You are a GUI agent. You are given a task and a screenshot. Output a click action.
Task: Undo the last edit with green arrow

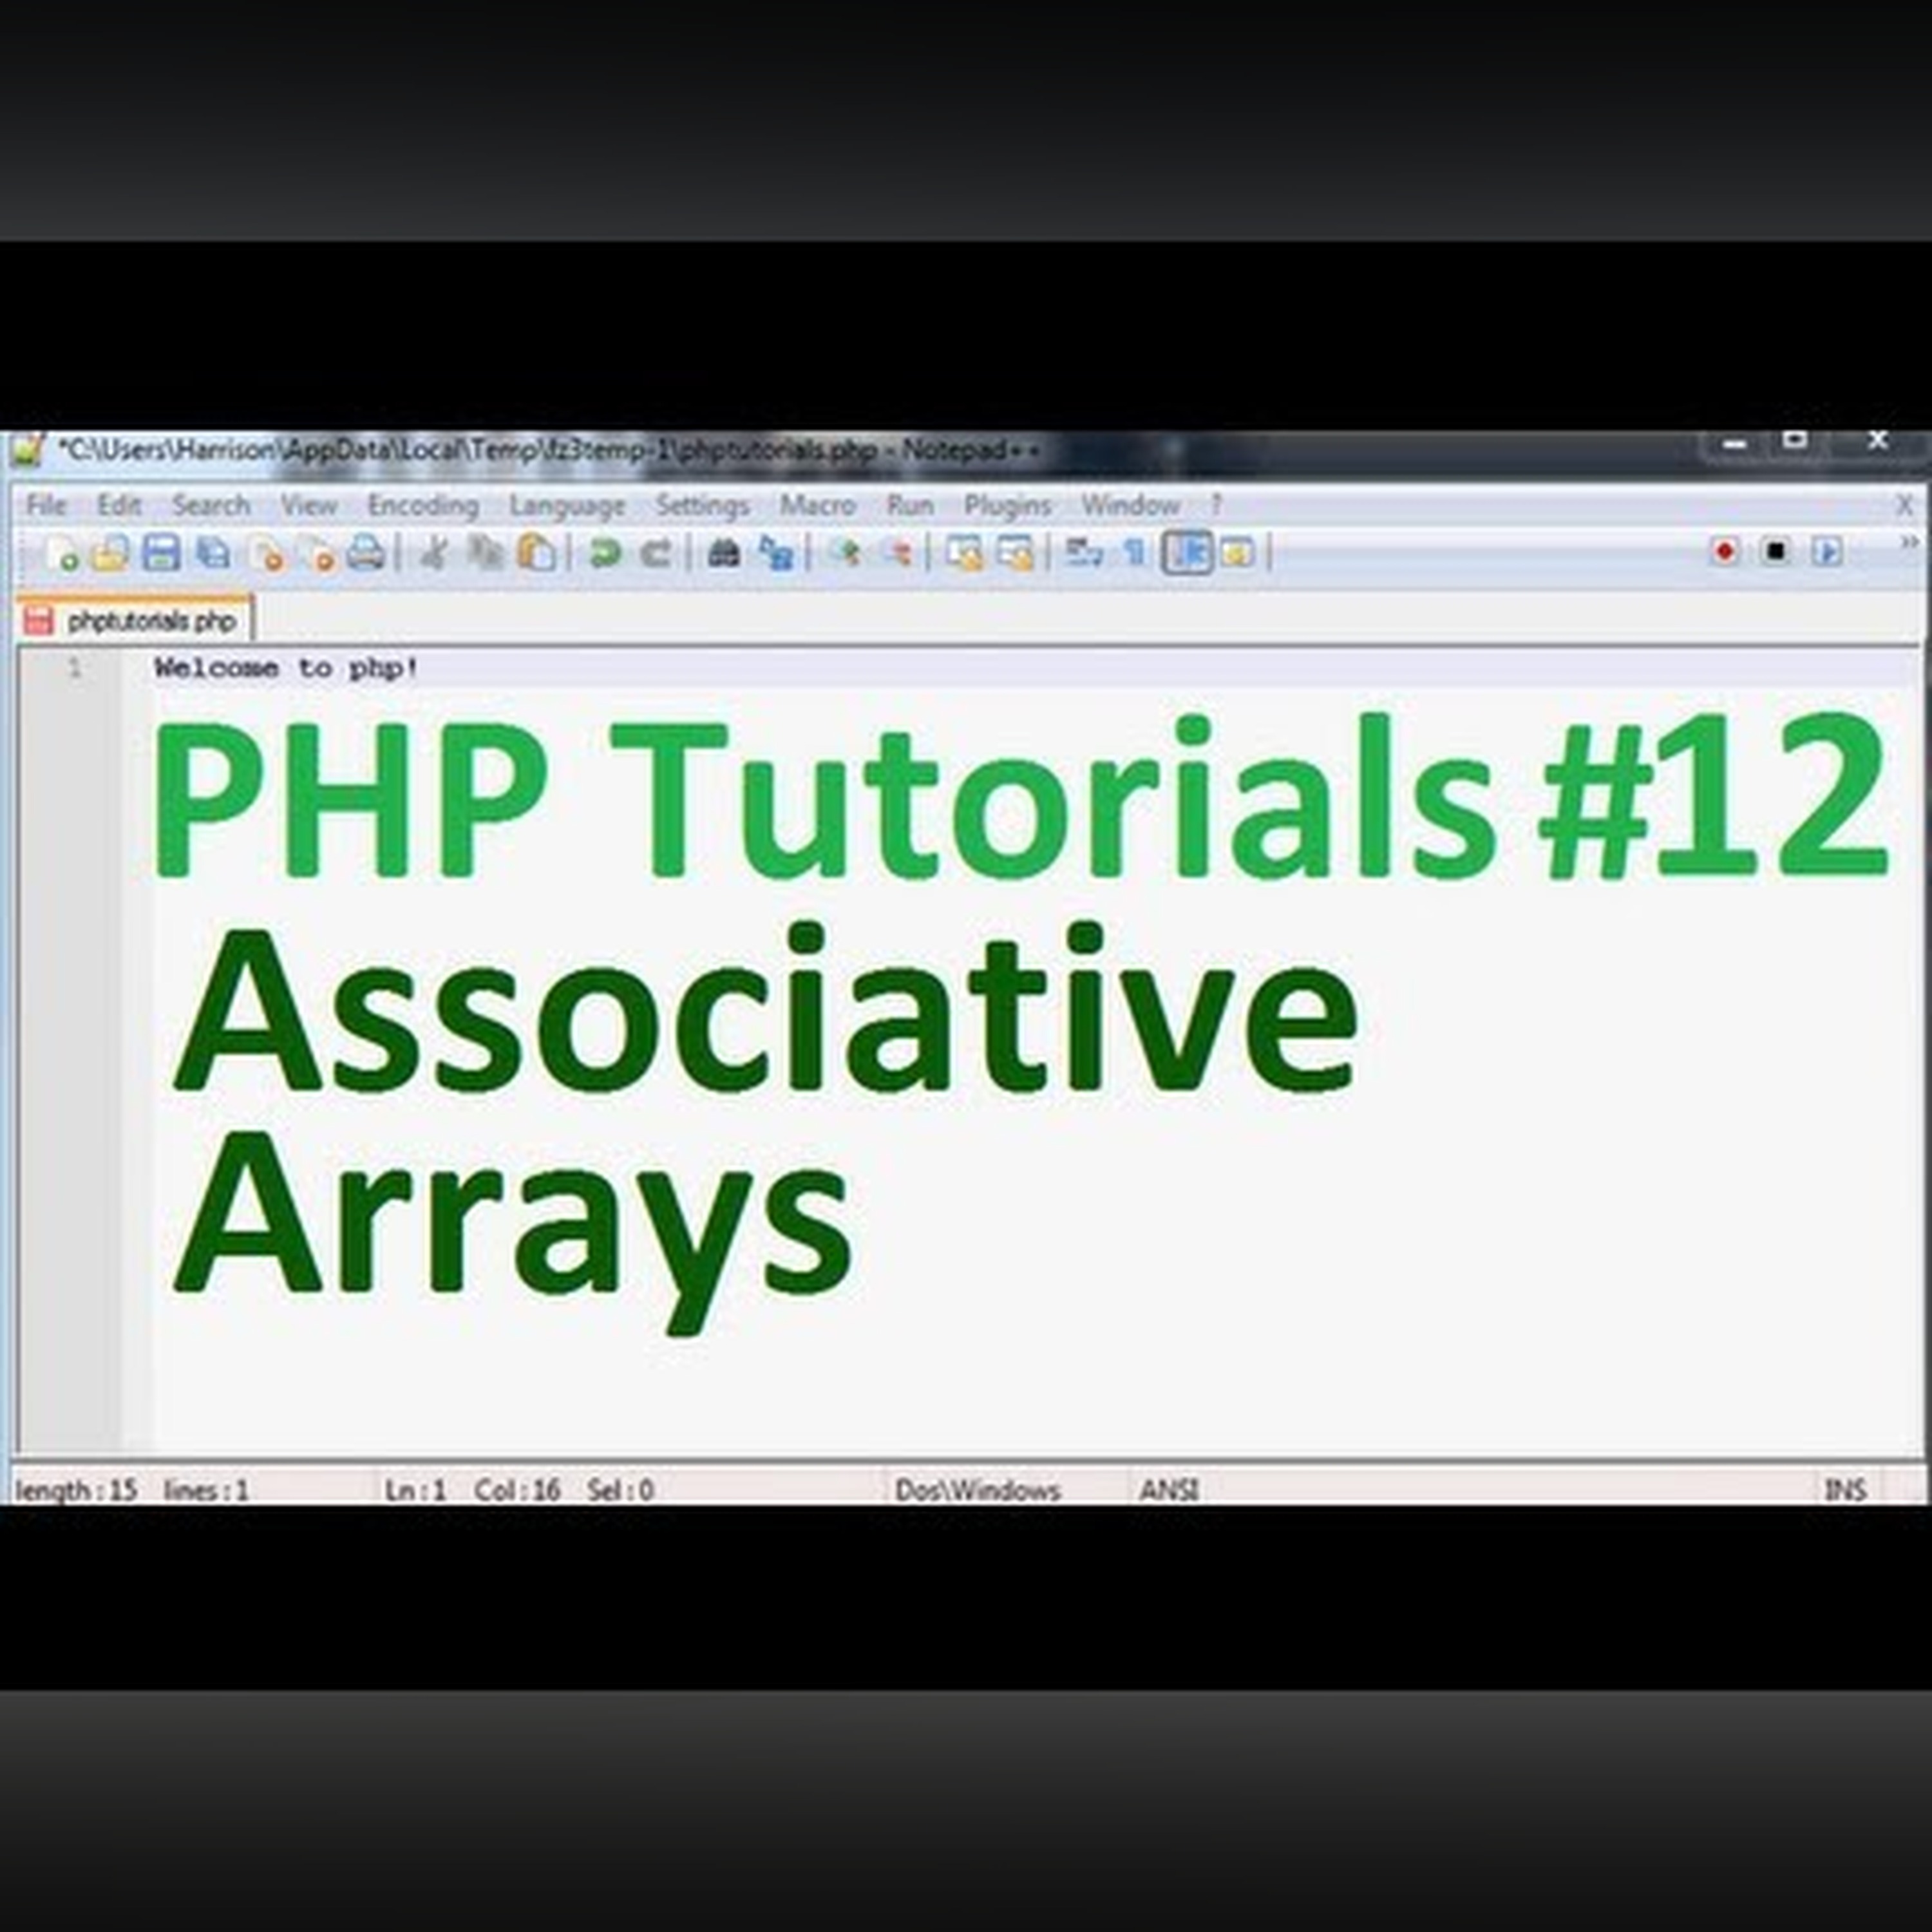click(x=604, y=553)
